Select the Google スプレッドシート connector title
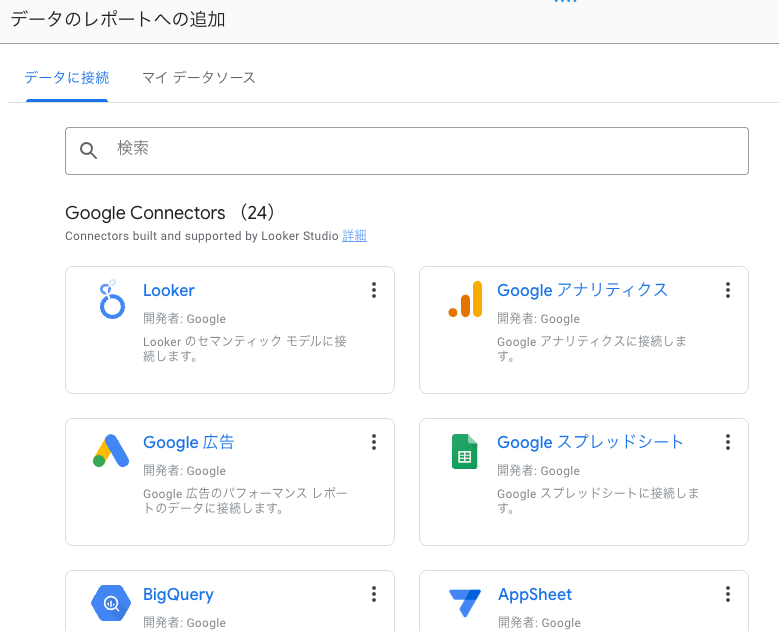The width and height of the screenshot is (779, 631). pos(590,442)
